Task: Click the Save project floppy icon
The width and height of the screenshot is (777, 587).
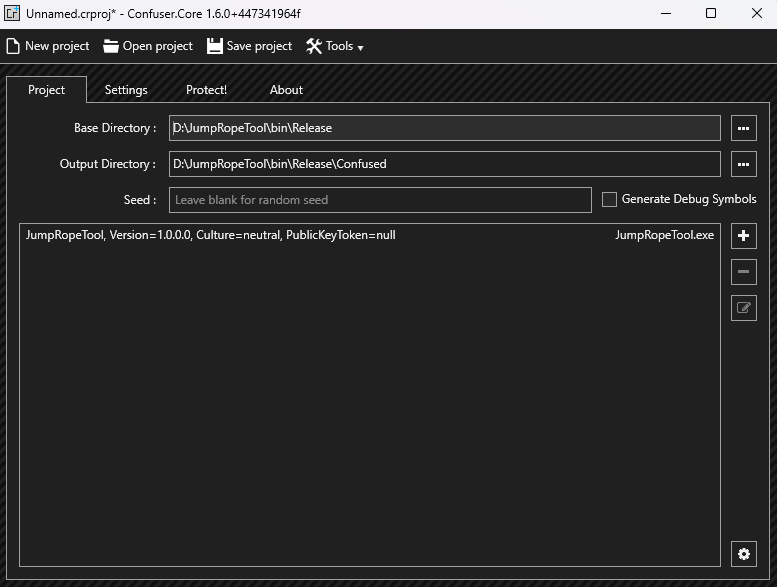Action: pyautogui.click(x=215, y=46)
